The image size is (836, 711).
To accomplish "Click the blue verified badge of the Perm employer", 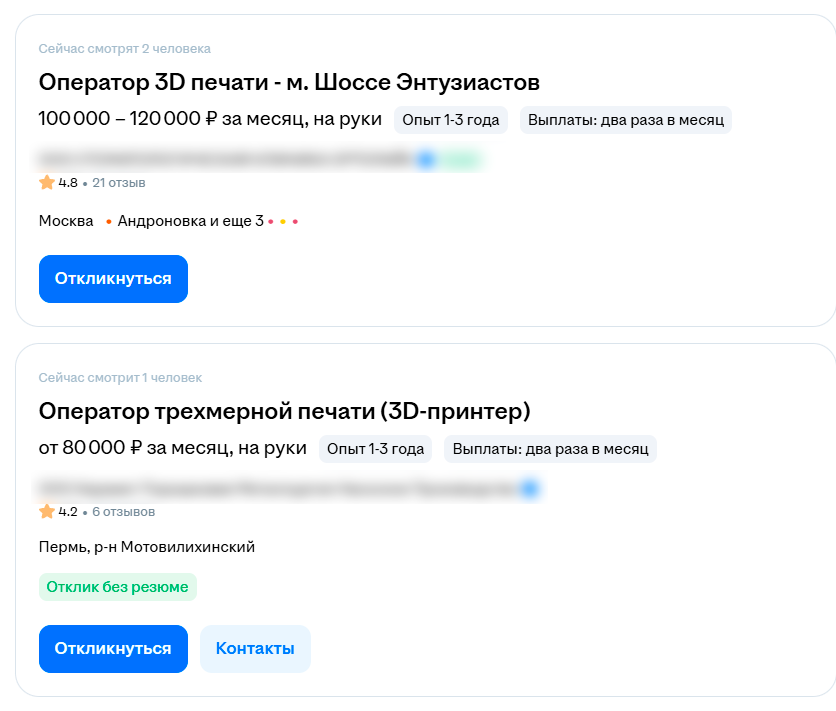I will point(527,489).
